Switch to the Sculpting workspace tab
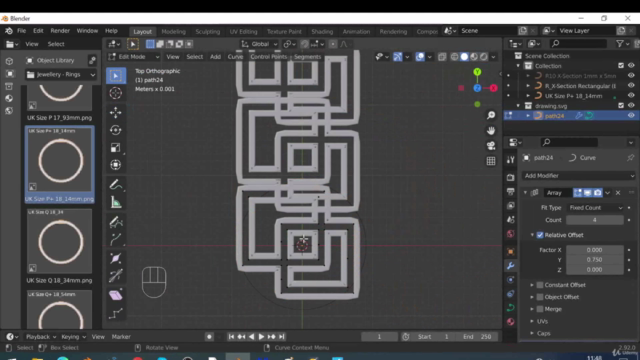This screenshot has height=360, width=640. 207,31
